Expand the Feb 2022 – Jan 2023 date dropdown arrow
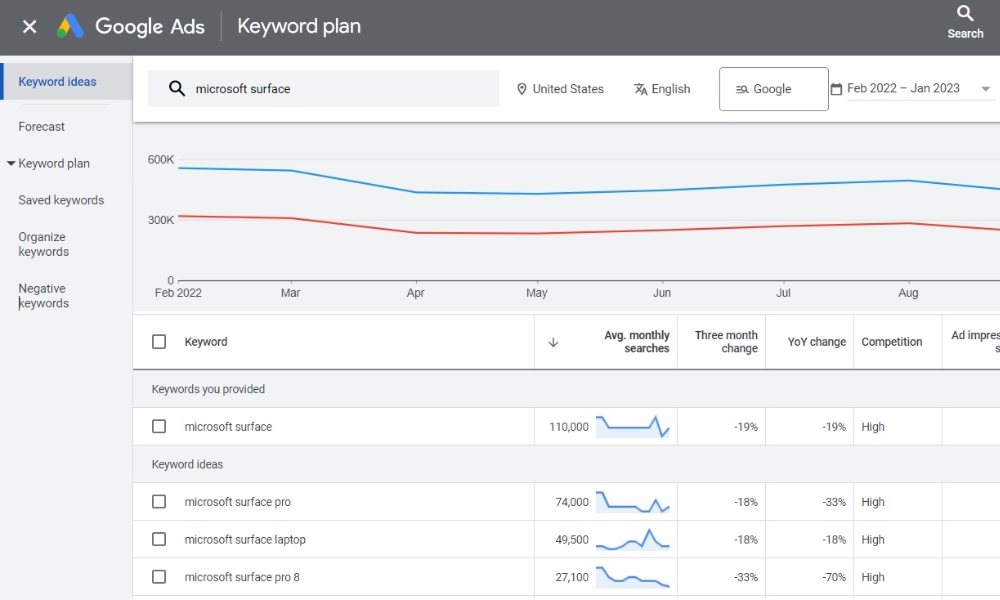Screen dimensions: 1000x600 pyautogui.click(x=985, y=89)
